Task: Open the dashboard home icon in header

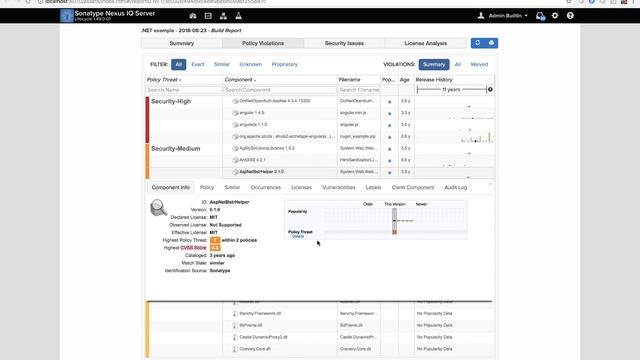Action: point(193,16)
